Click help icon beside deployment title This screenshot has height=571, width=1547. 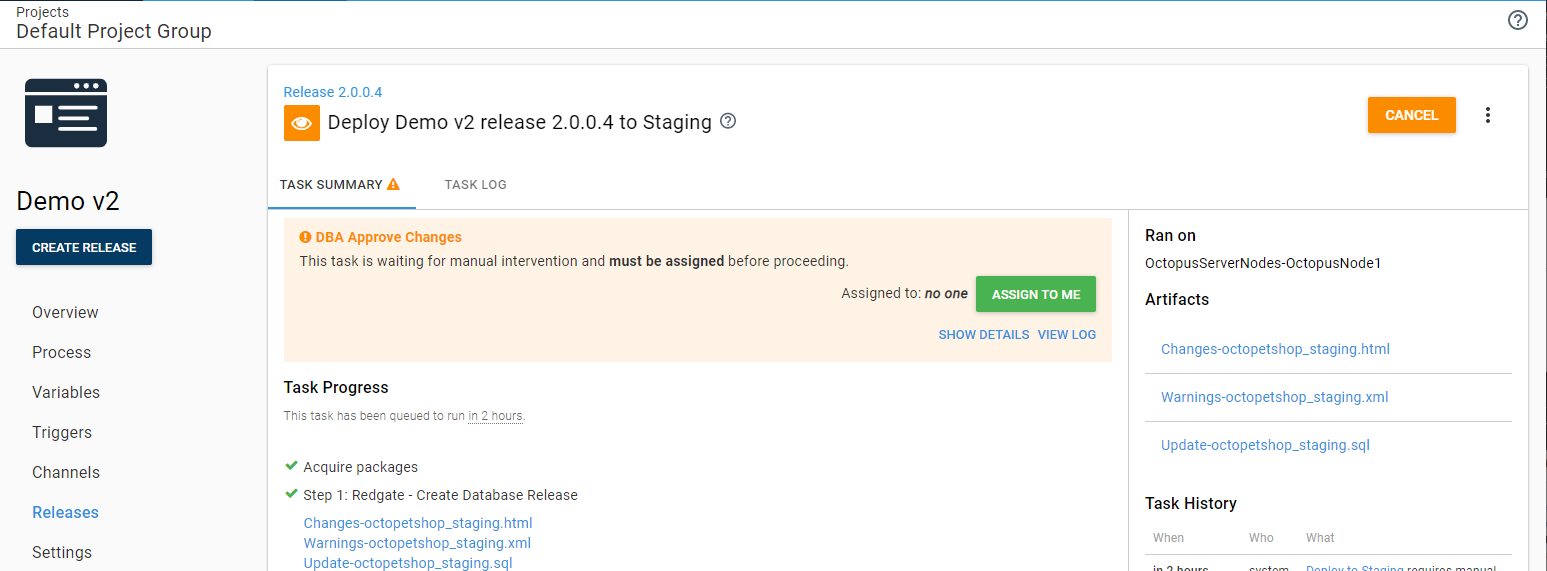click(x=728, y=122)
